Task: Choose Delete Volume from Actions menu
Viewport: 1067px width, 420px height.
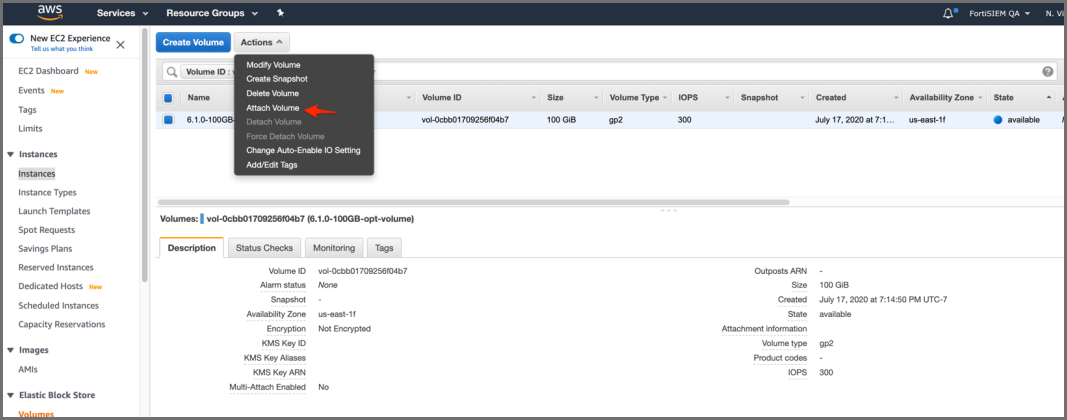Action: tap(272, 93)
